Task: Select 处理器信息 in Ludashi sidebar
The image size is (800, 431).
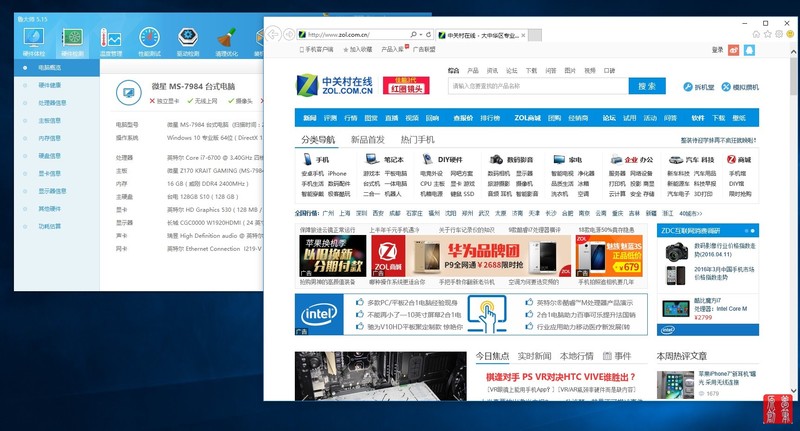Action: [x=52, y=103]
